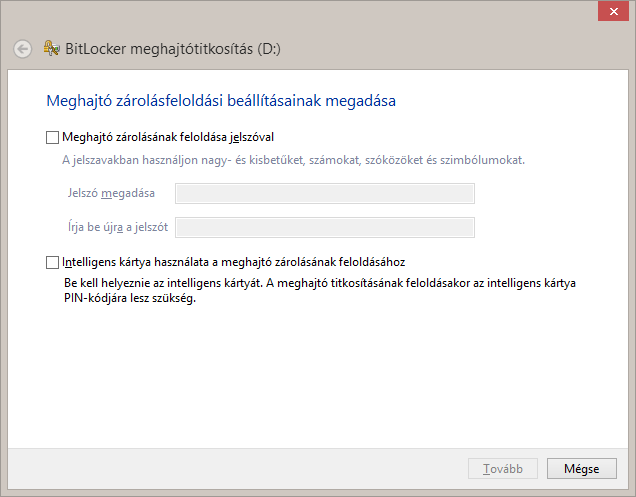Enable 'Meghajtó zárolásának feloldása jelszóval' checkbox
Image resolution: width=636 pixels, height=497 pixels.
coord(52,138)
